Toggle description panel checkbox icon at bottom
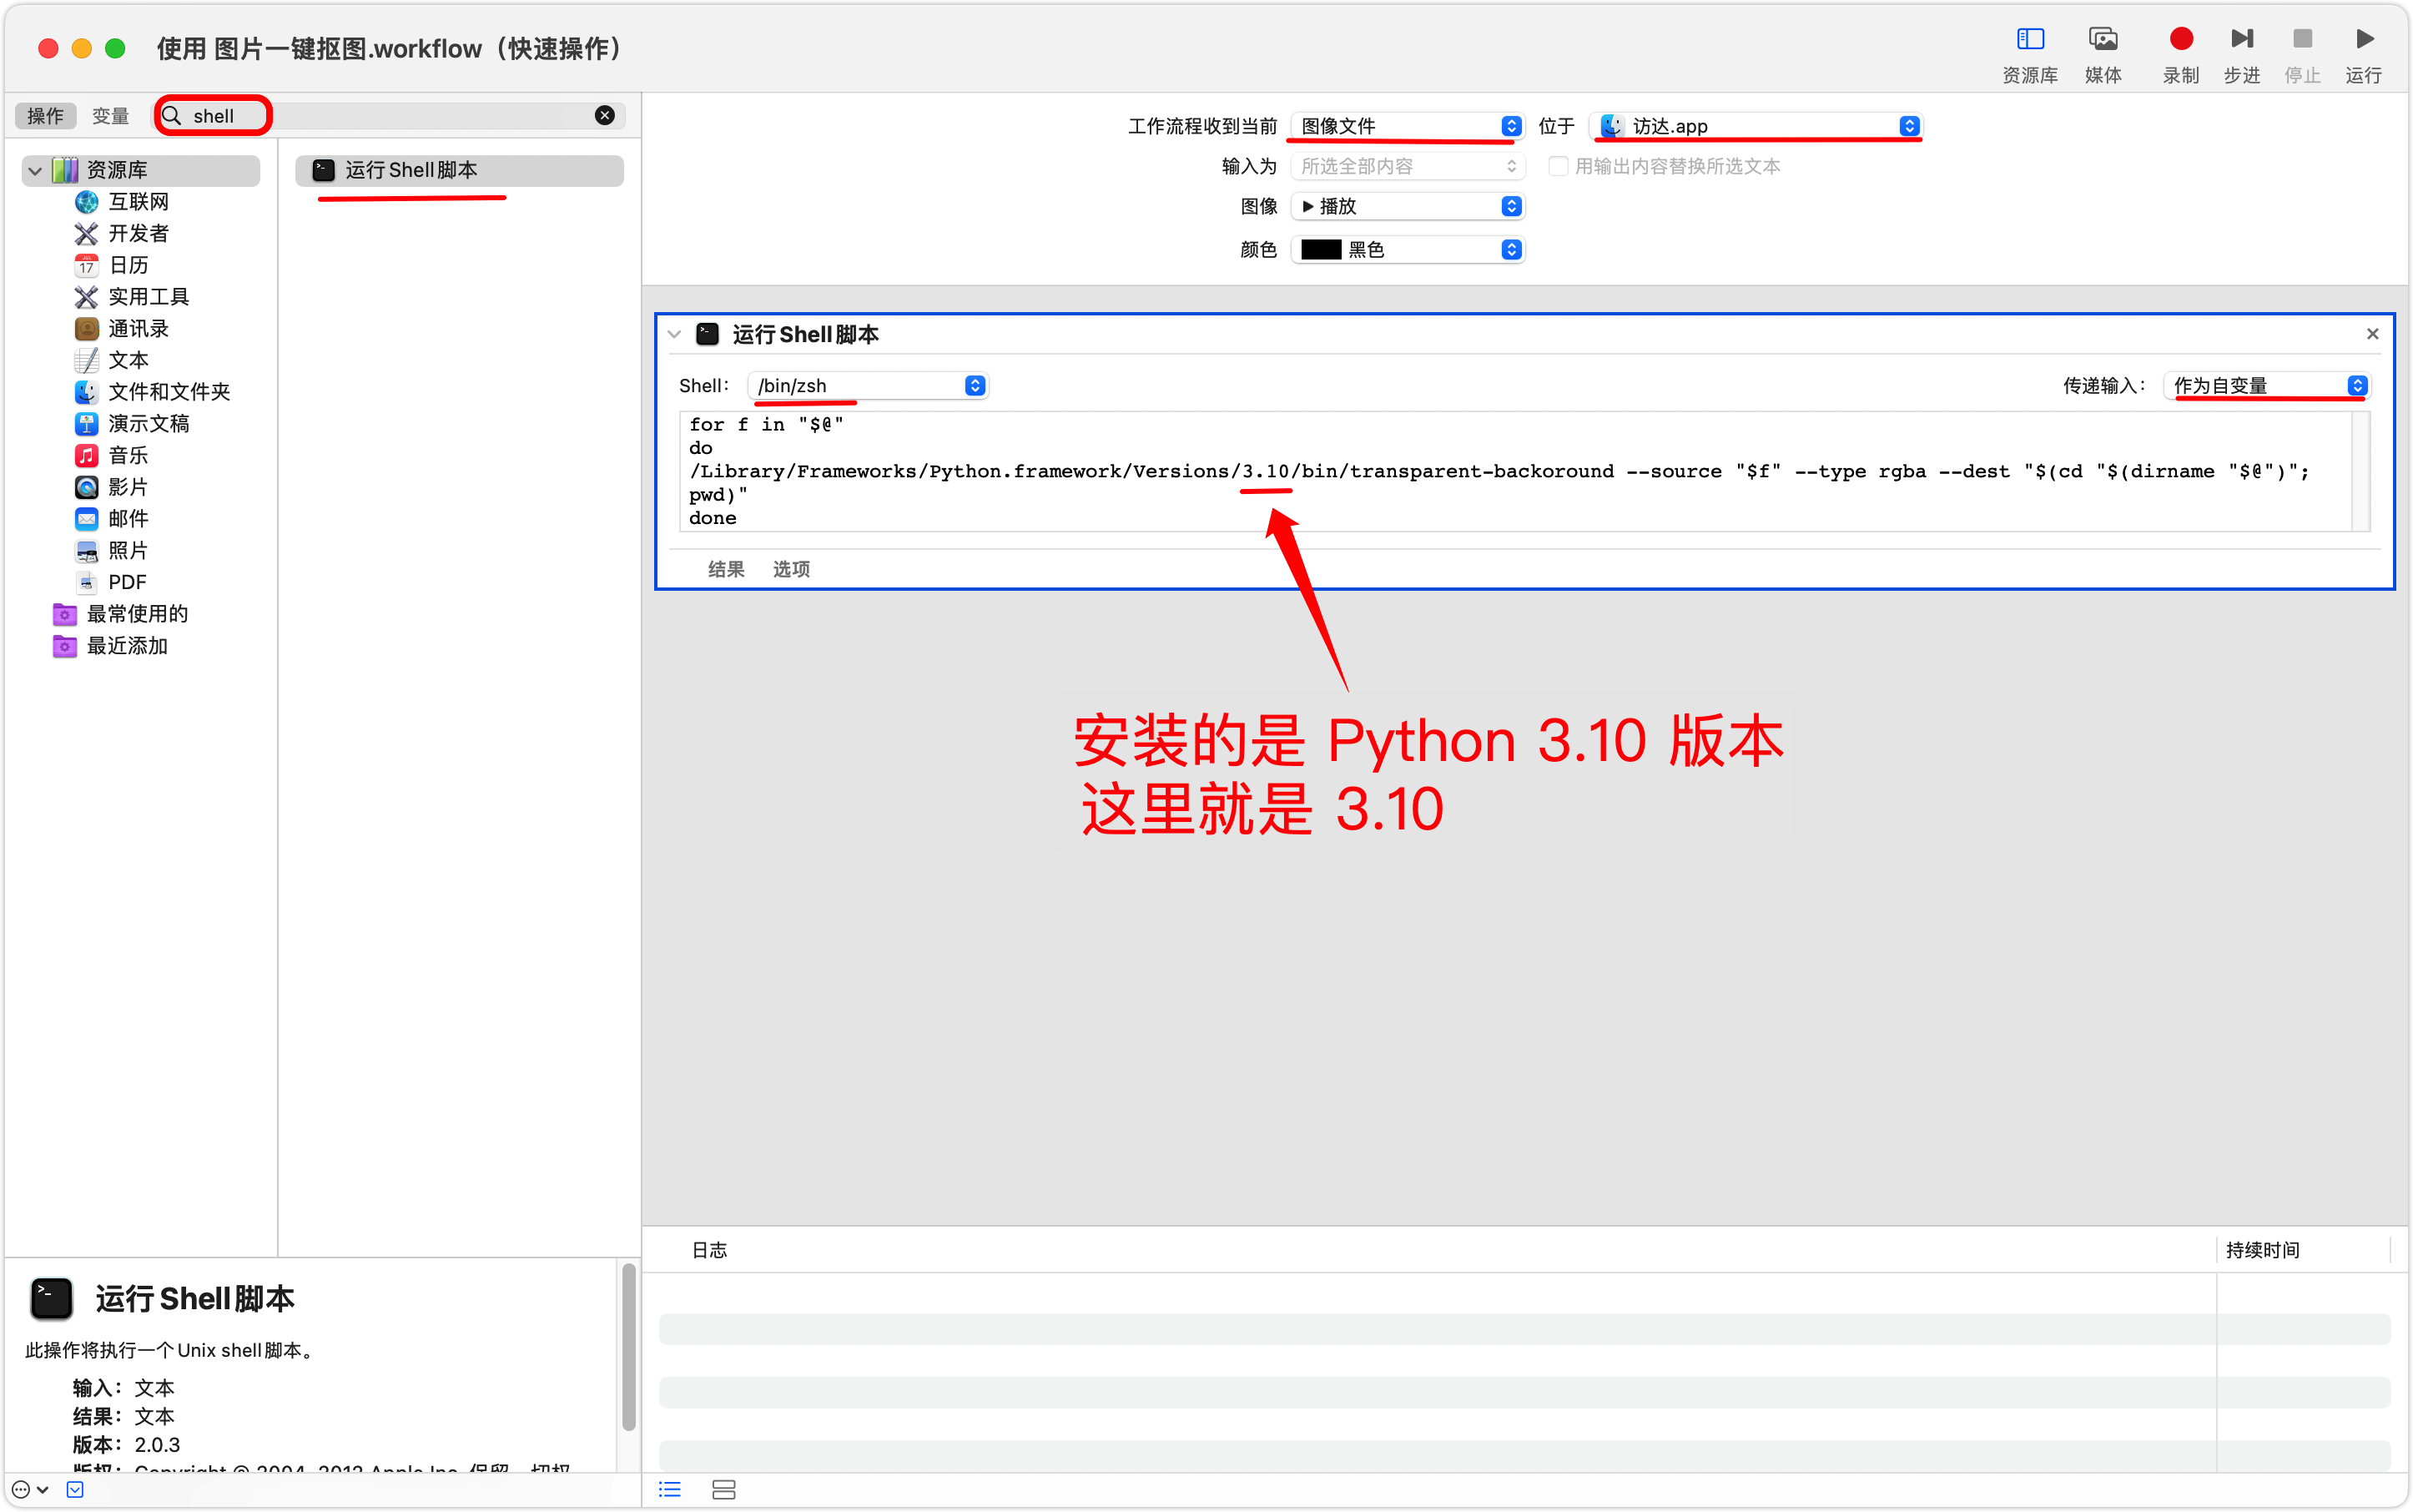The height and width of the screenshot is (1512, 2413). point(75,1490)
